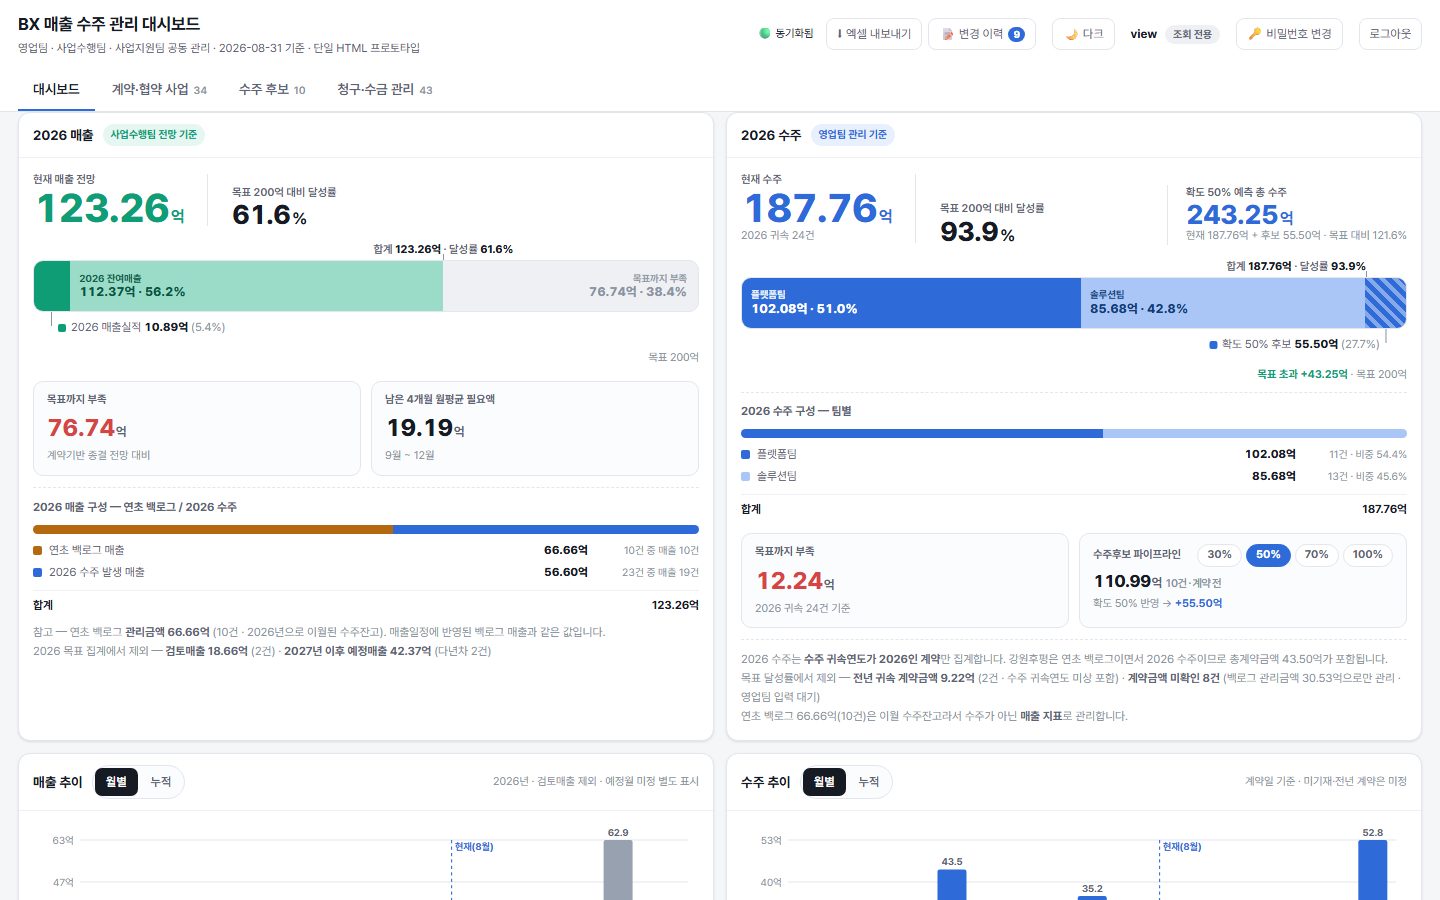Viewport: 1440px width, 900px height.
Task: Click the 목표까지 부족 76.74억 card
Action: [x=197, y=428]
